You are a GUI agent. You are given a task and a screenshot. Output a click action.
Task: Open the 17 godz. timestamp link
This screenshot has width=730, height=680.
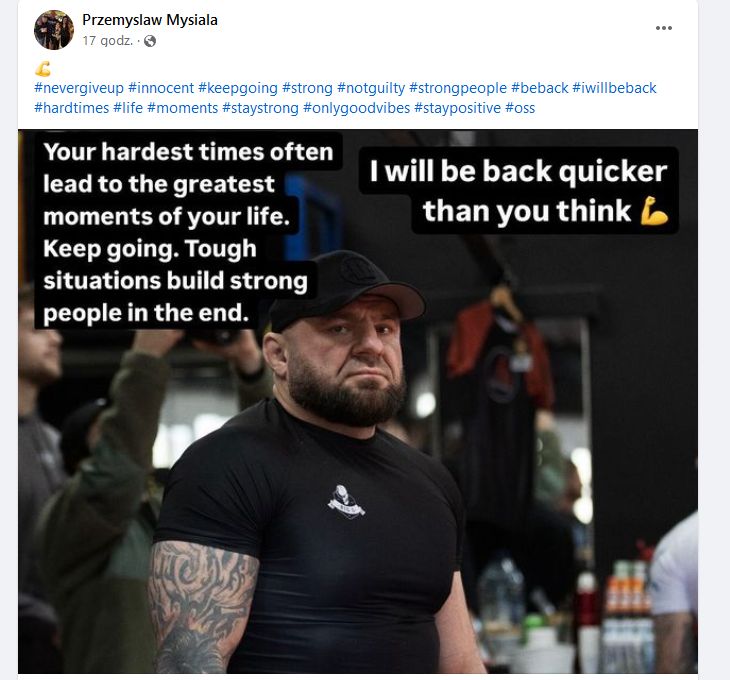coord(108,41)
